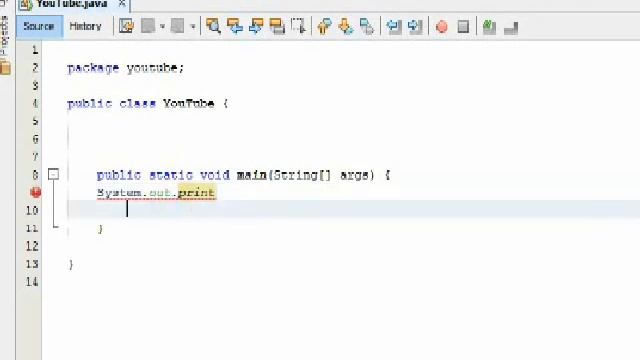Click the second greyed forward navigation icon

tap(178, 27)
